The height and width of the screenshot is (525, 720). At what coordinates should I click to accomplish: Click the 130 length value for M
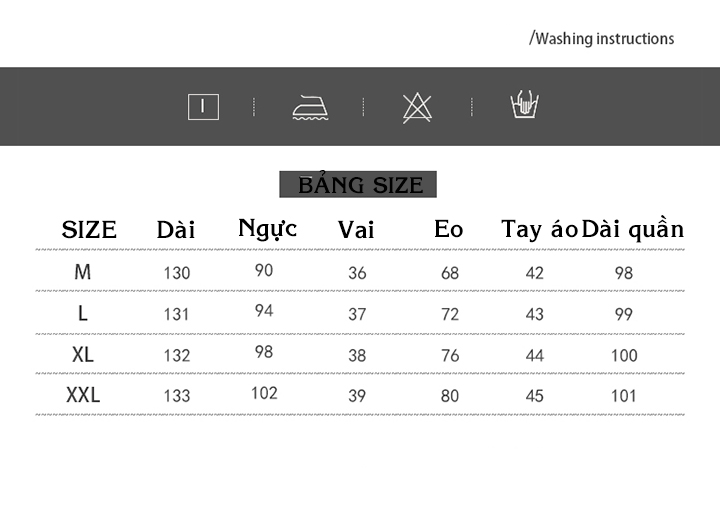click(177, 273)
